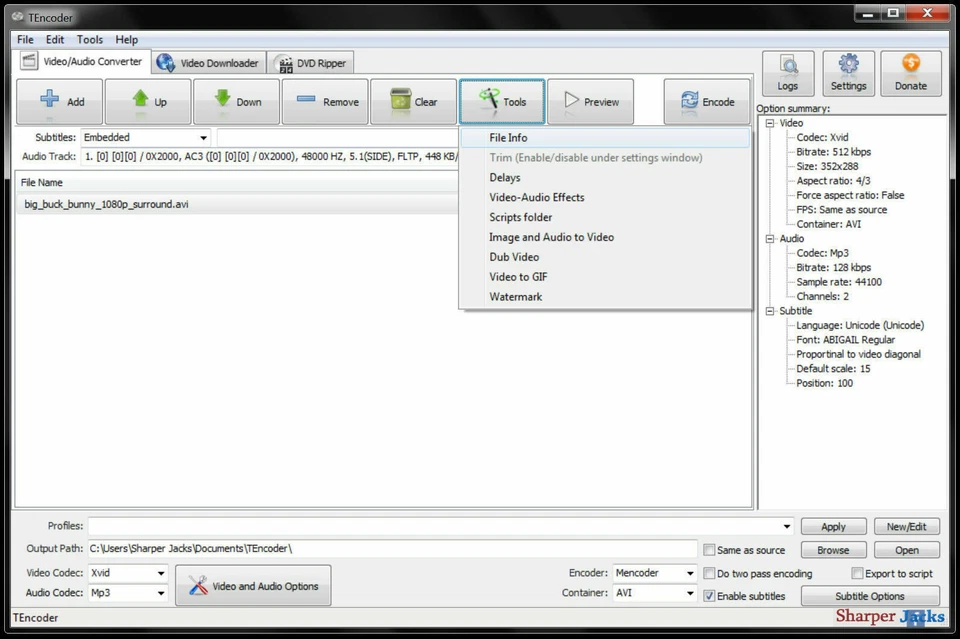This screenshot has height=639, width=960.
Task: Toggle Same as source output path
Action: (709, 549)
